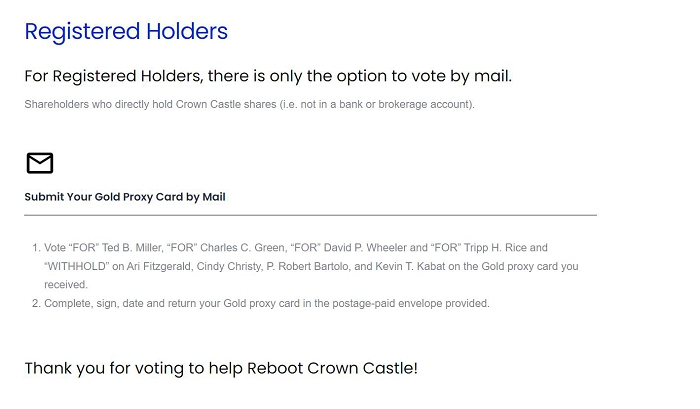This screenshot has height=409, width=700.
Task: Click the mail envelope icon
Action: 39,163
